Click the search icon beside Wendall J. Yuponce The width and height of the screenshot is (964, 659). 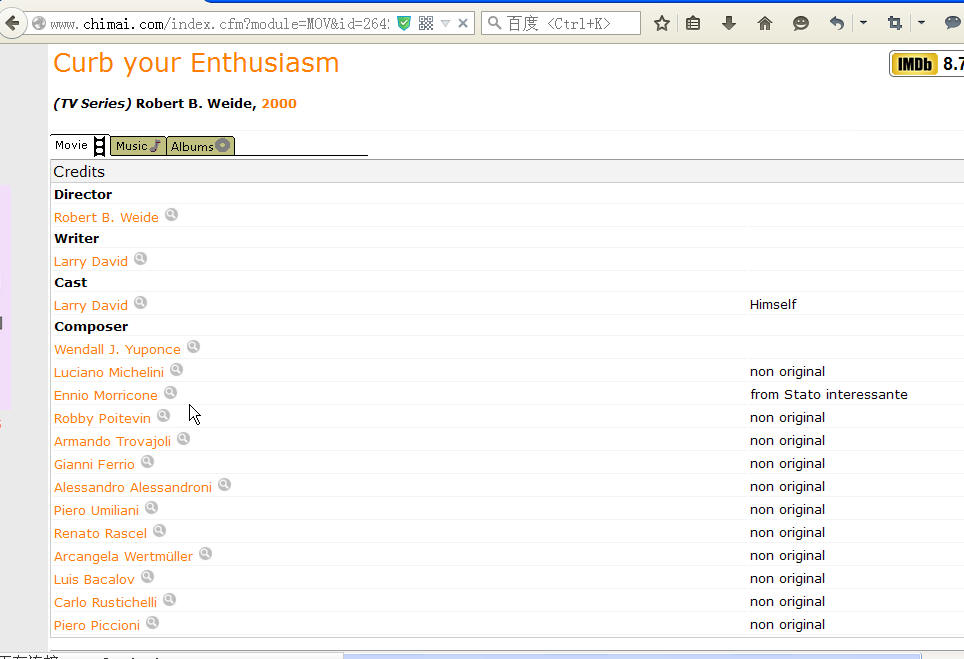194,347
